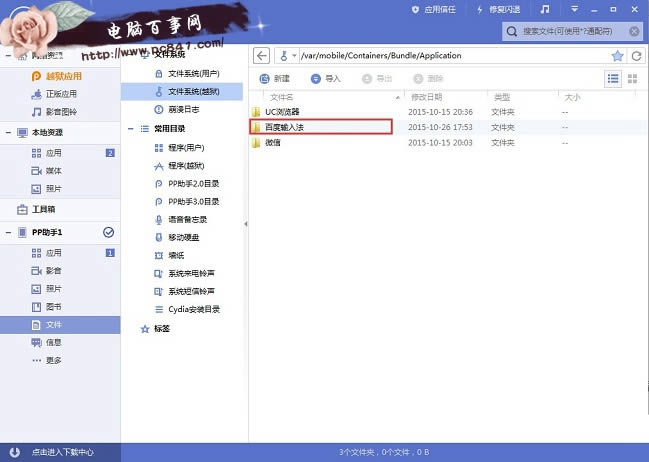The width and height of the screenshot is (649, 462).
Task: Open 应用 under PP助手1
Action: [60, 253]
